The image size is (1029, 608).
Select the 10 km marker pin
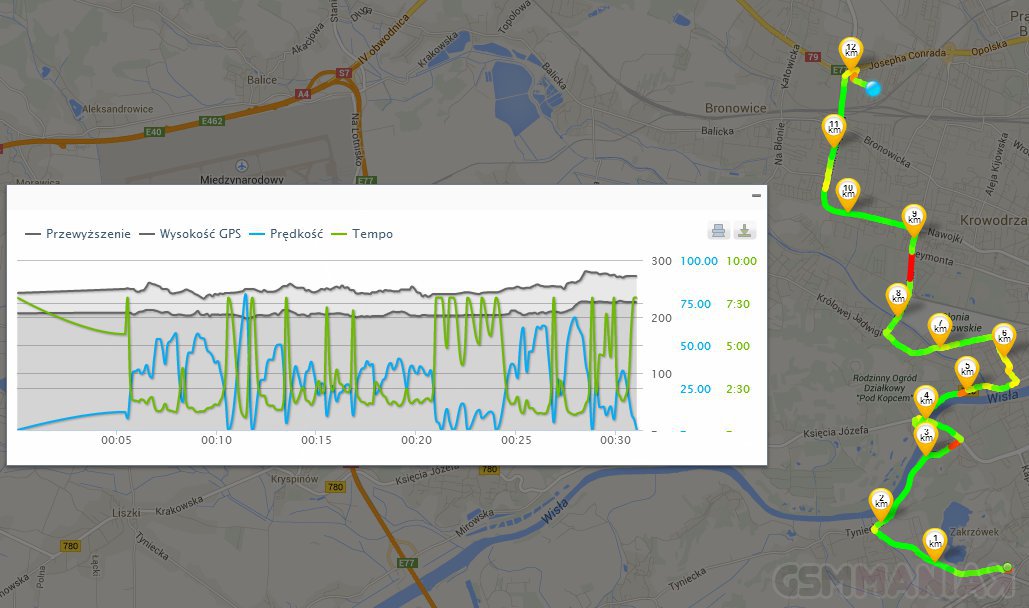click(848, 190)
